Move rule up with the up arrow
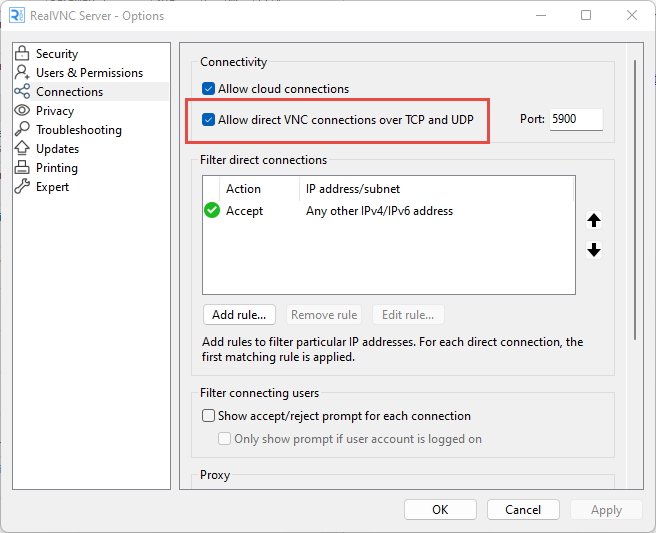656x533 pixels. 594,221
